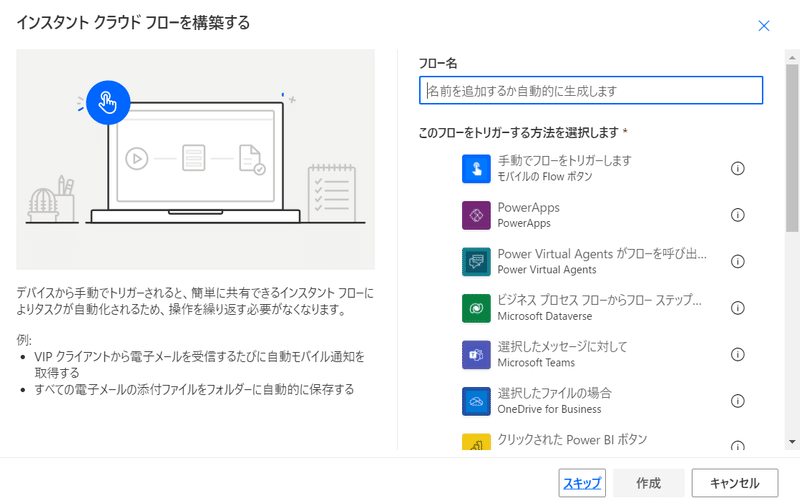800x503 pixels.
Task: Select ビジネス プロセス フローからフロー ステップ option
Action: click(x=599, y=300)
